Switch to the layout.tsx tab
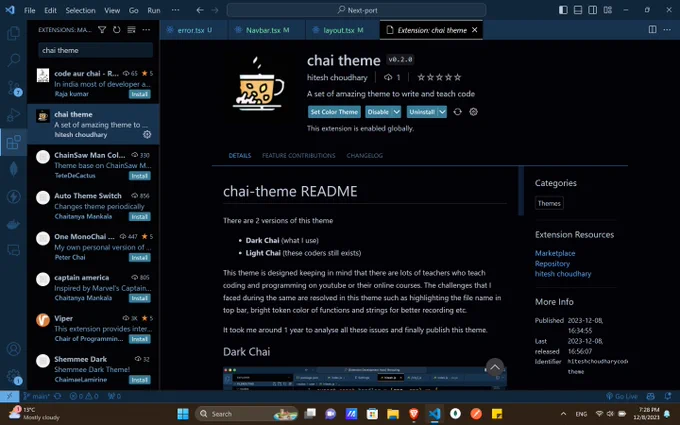The width and height of the screenshot is (680, 425). 342,30
